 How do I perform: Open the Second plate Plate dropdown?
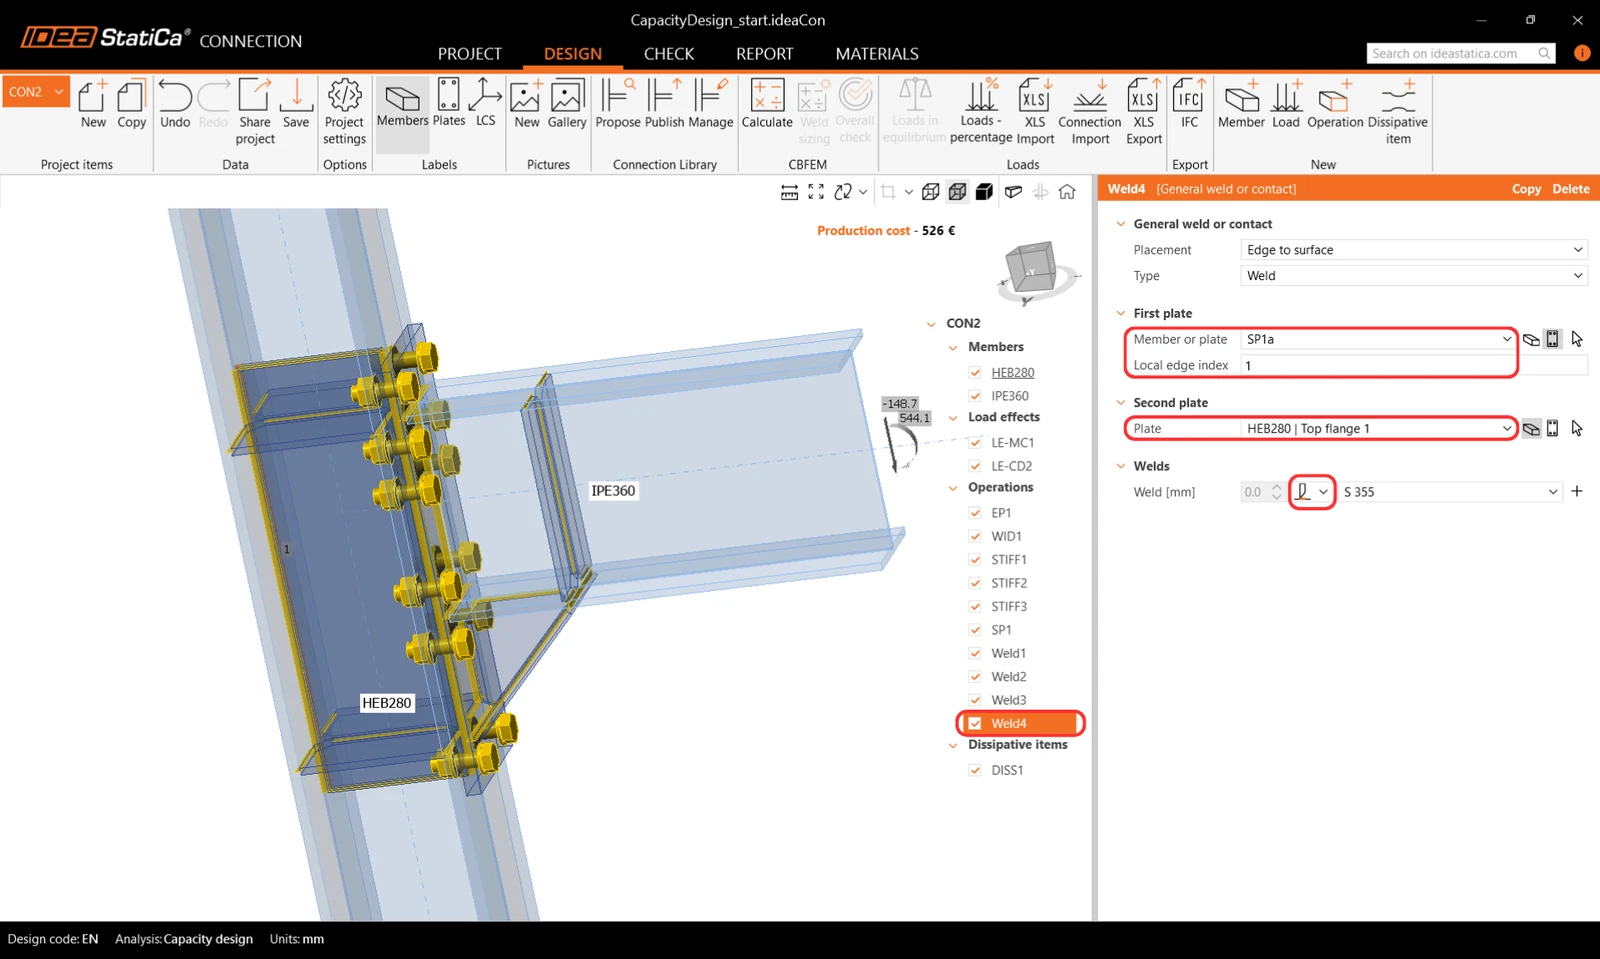tap(1378, 428)
